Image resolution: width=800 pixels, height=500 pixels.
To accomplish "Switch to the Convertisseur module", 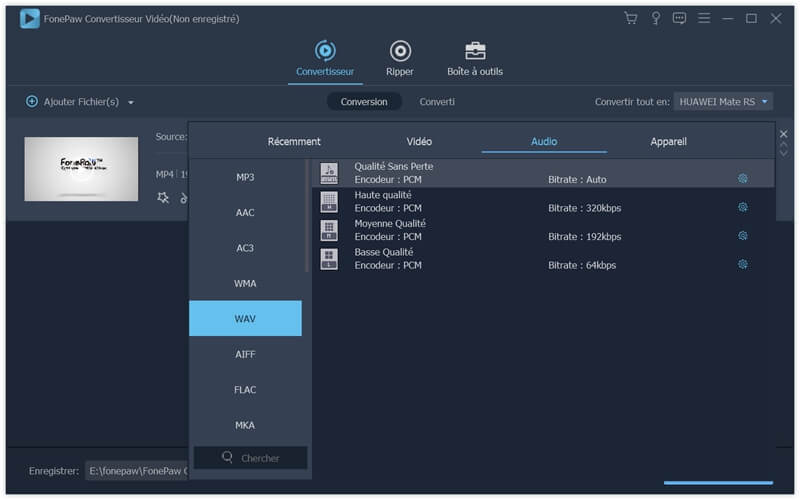I will point(325,59).
